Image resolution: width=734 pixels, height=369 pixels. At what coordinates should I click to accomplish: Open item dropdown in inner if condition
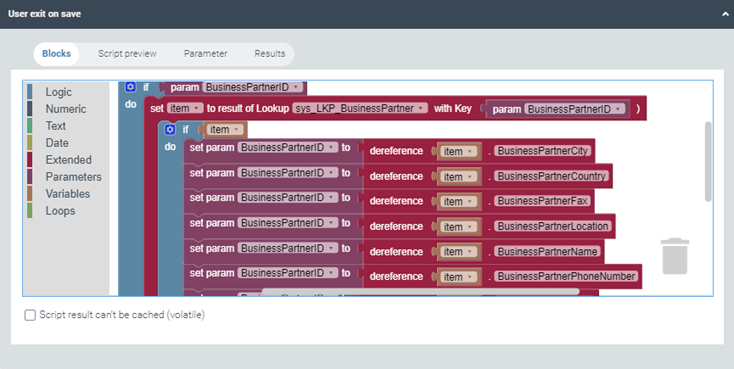[225, 129]
